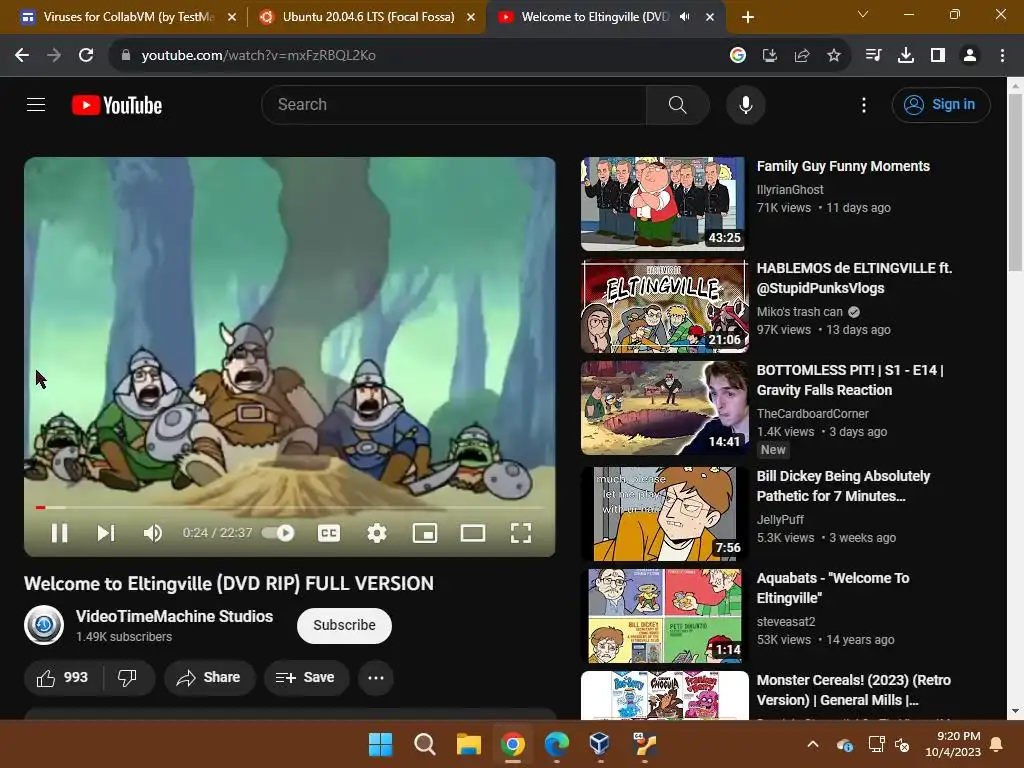Share this page from address bar
The width and height of the screenshot is (1024, 768).
802,56
